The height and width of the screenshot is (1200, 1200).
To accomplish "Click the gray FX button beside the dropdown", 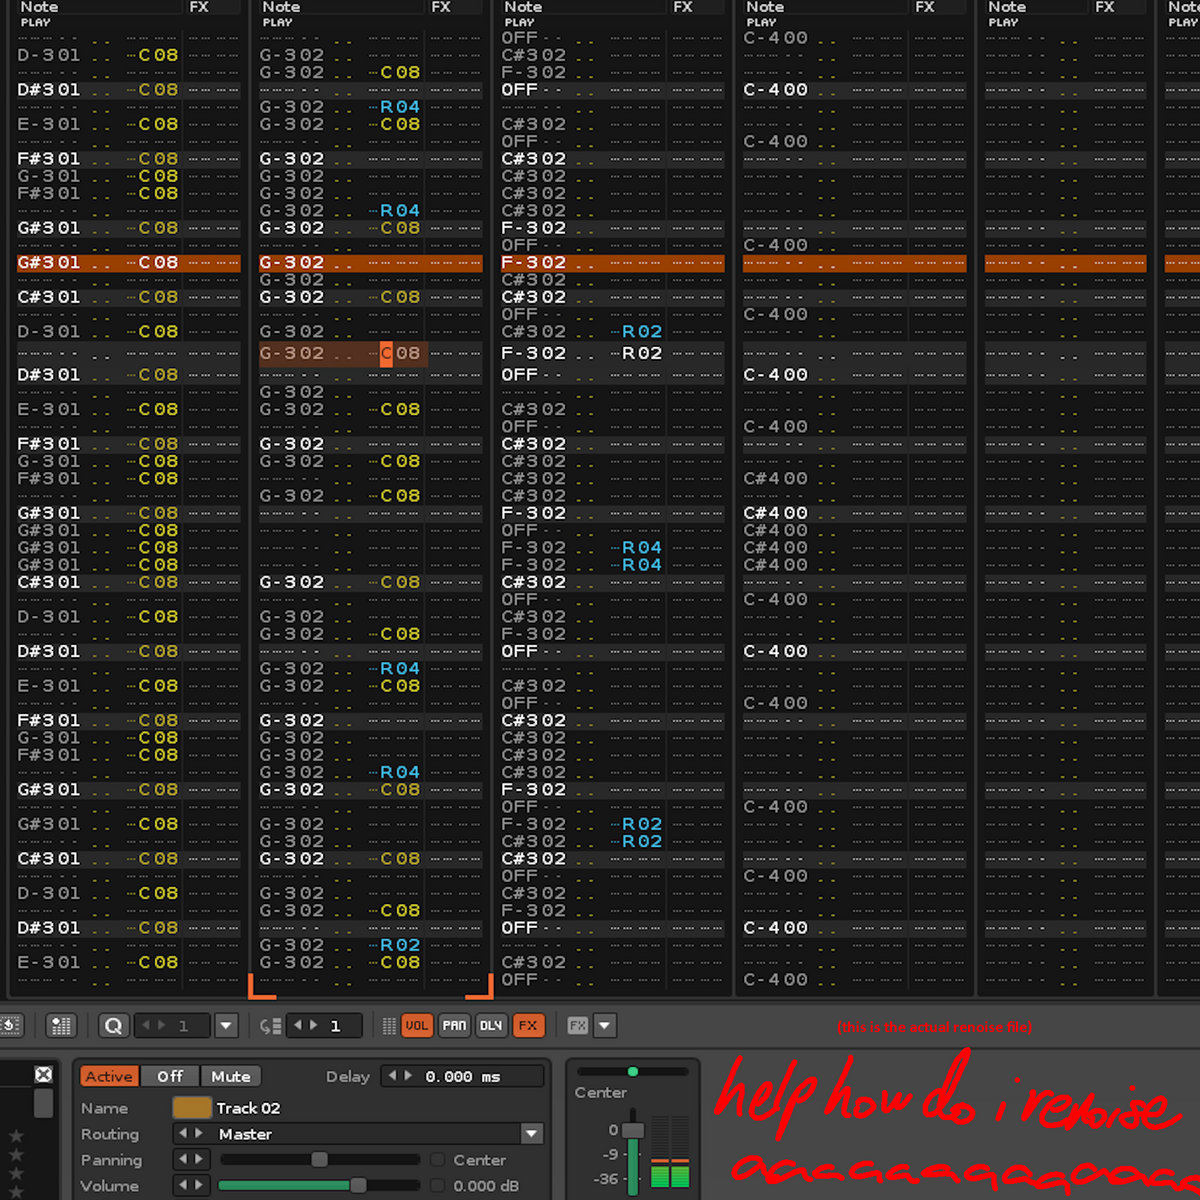I will tap(577, 1025).
